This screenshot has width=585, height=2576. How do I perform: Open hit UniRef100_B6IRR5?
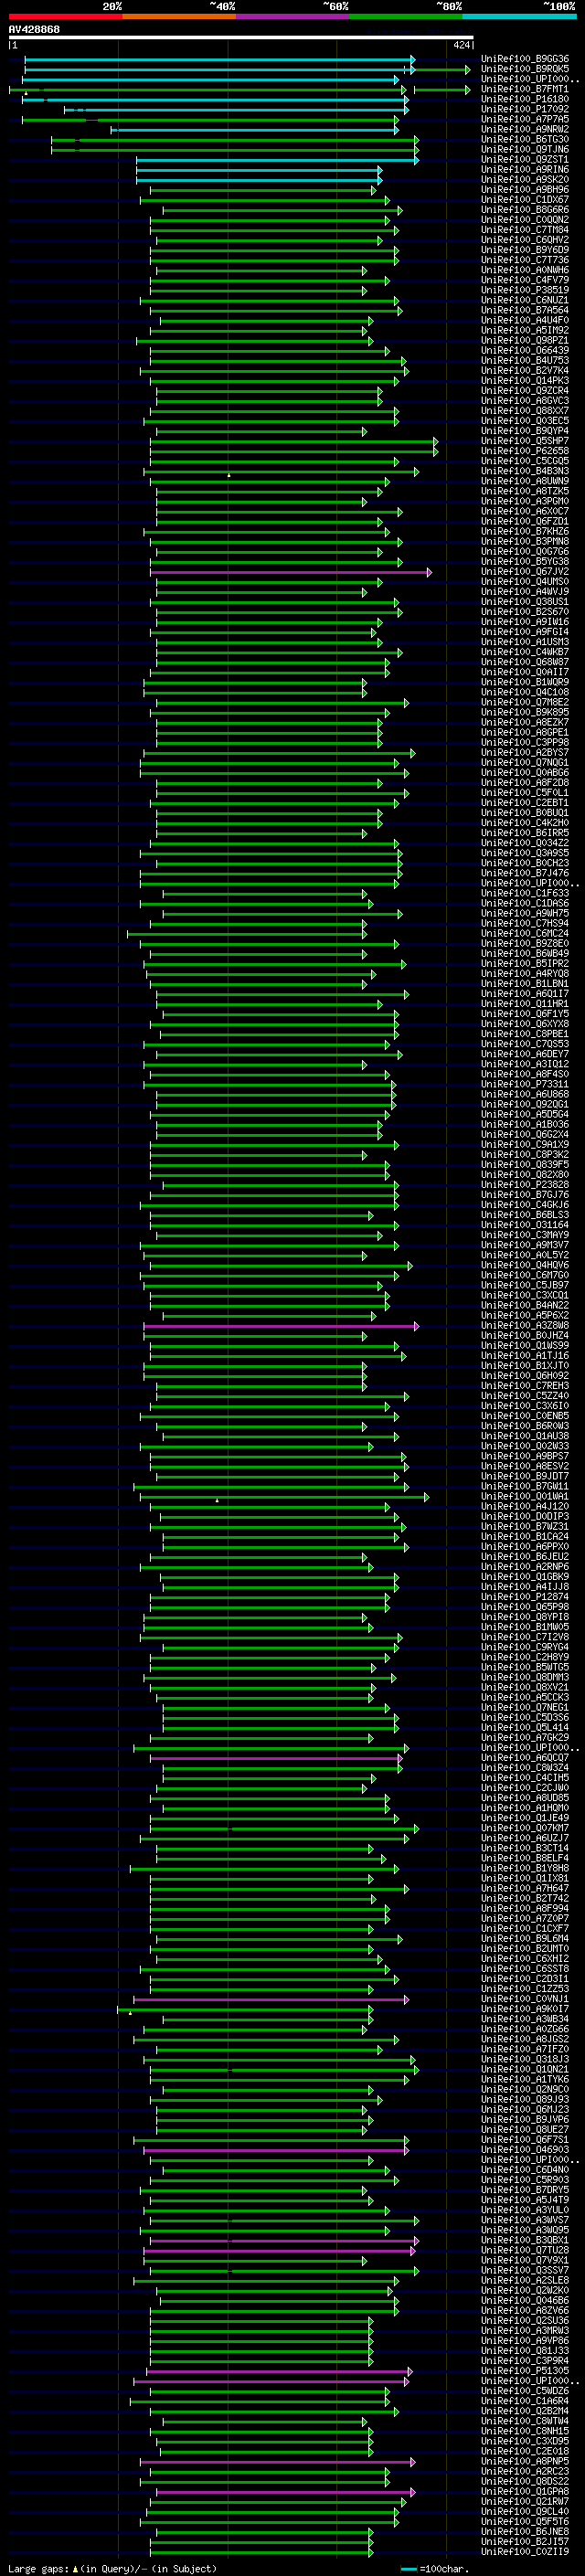tap(525, 833)
